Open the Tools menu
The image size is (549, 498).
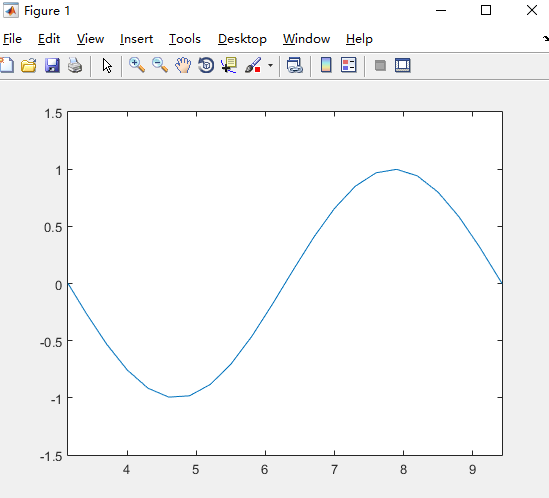tap(185, 39)
